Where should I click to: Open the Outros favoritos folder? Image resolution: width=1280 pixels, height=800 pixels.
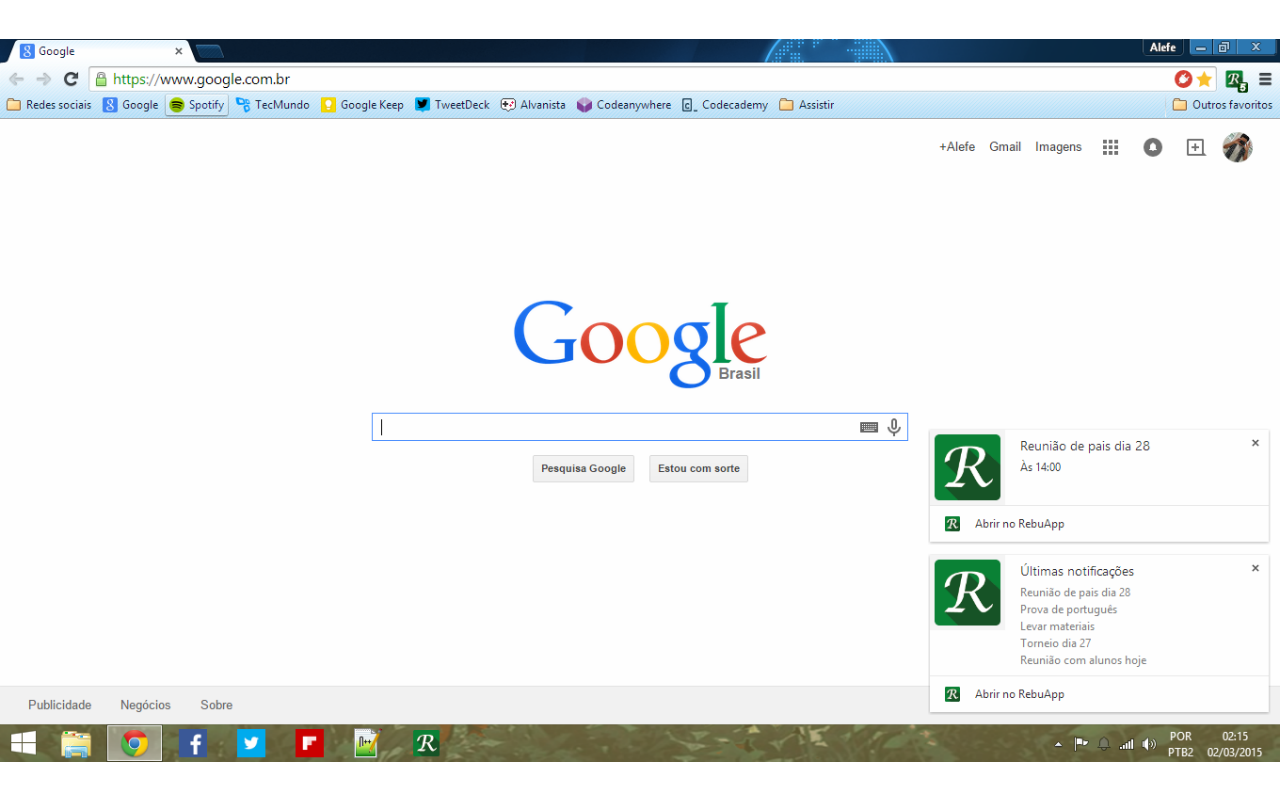tap(1222, 105)
